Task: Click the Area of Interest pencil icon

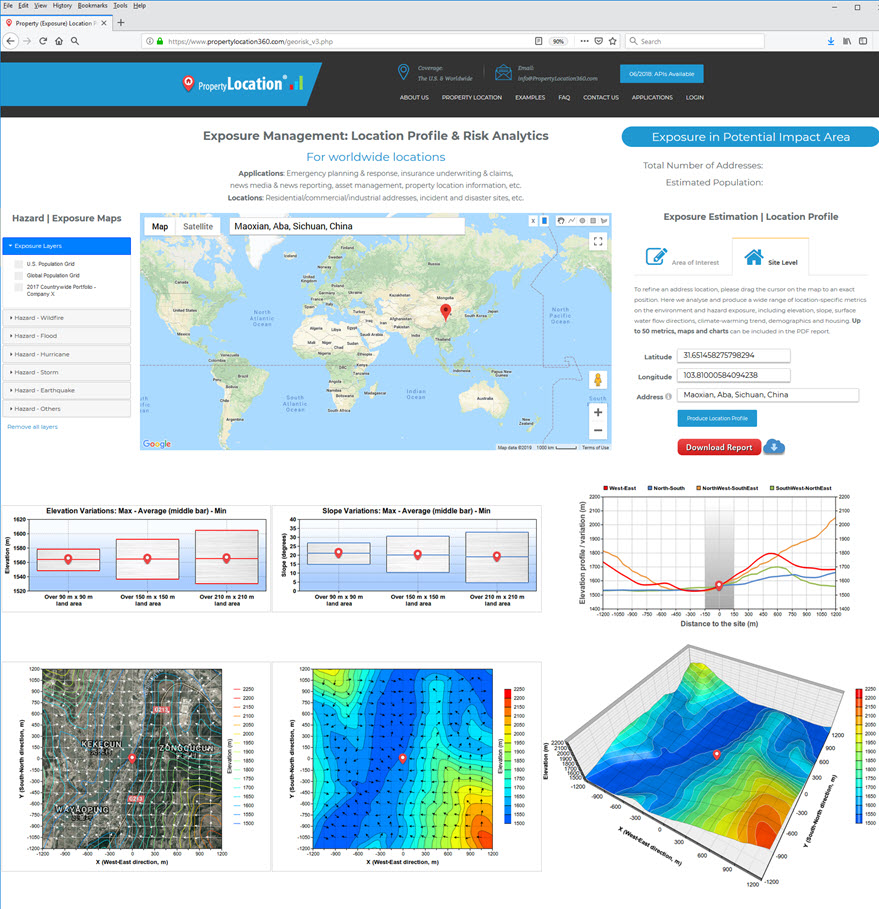Action: click(656, 256)
